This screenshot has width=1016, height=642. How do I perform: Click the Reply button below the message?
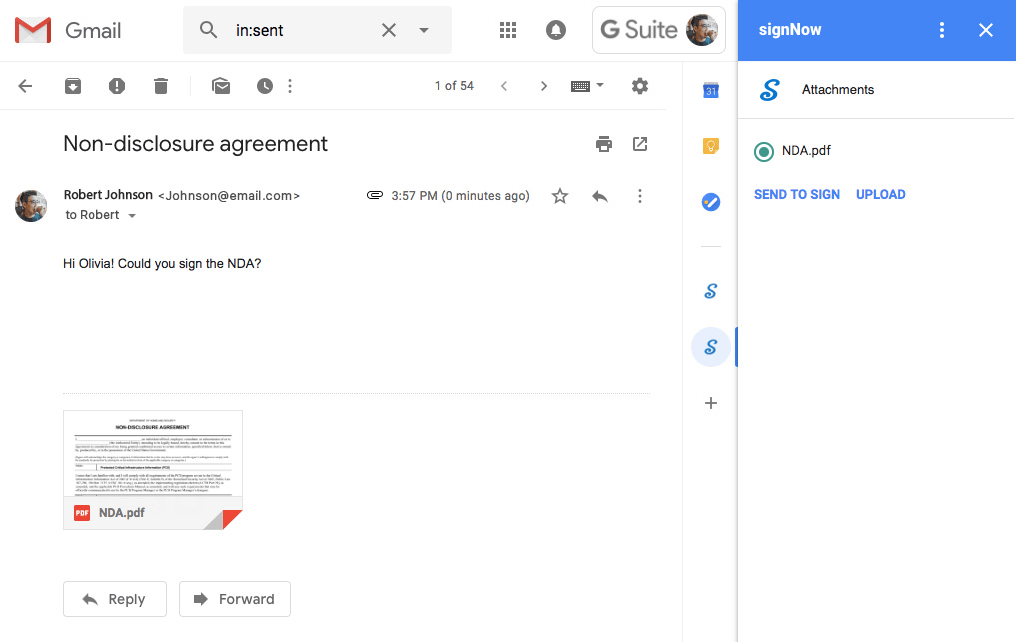(115, 599)
